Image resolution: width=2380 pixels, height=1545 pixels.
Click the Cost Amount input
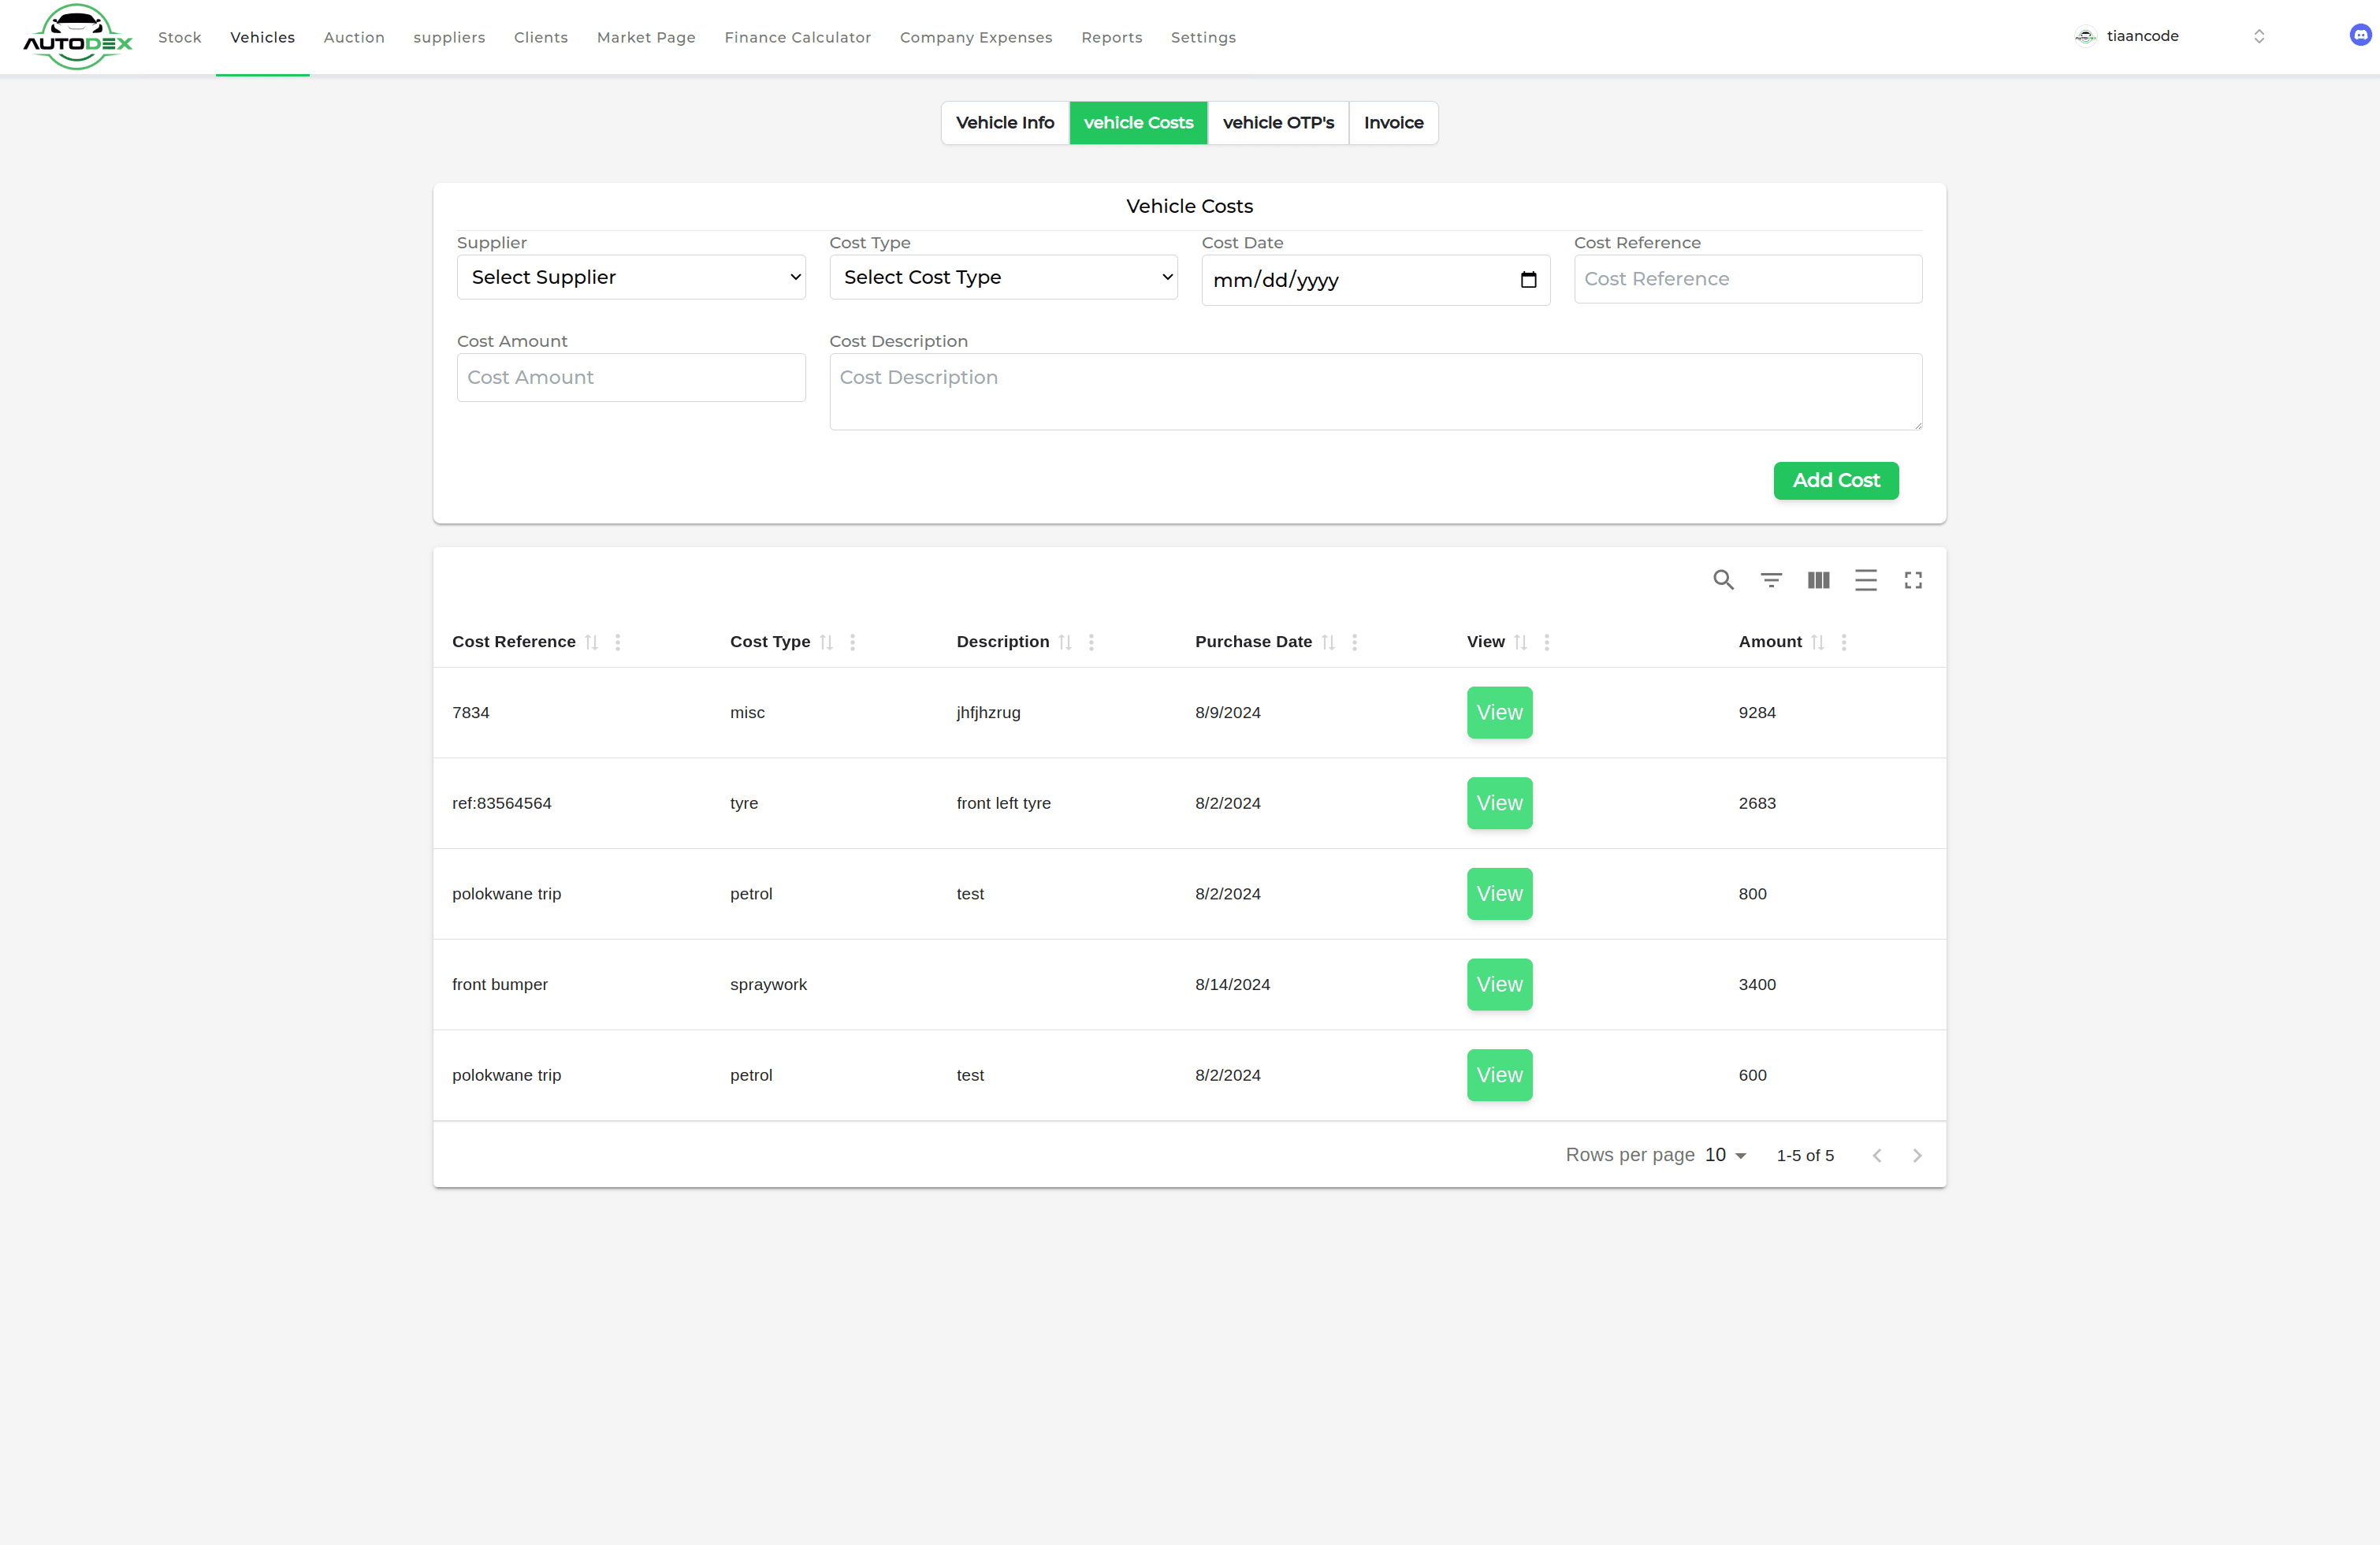(631, 377)
